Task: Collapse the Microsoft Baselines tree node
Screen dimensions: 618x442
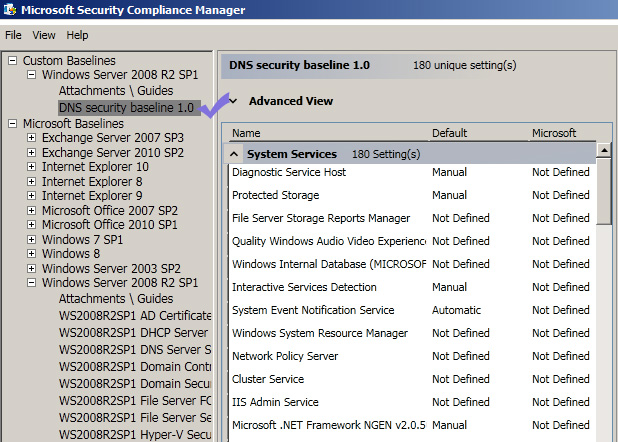Action: 13,124
